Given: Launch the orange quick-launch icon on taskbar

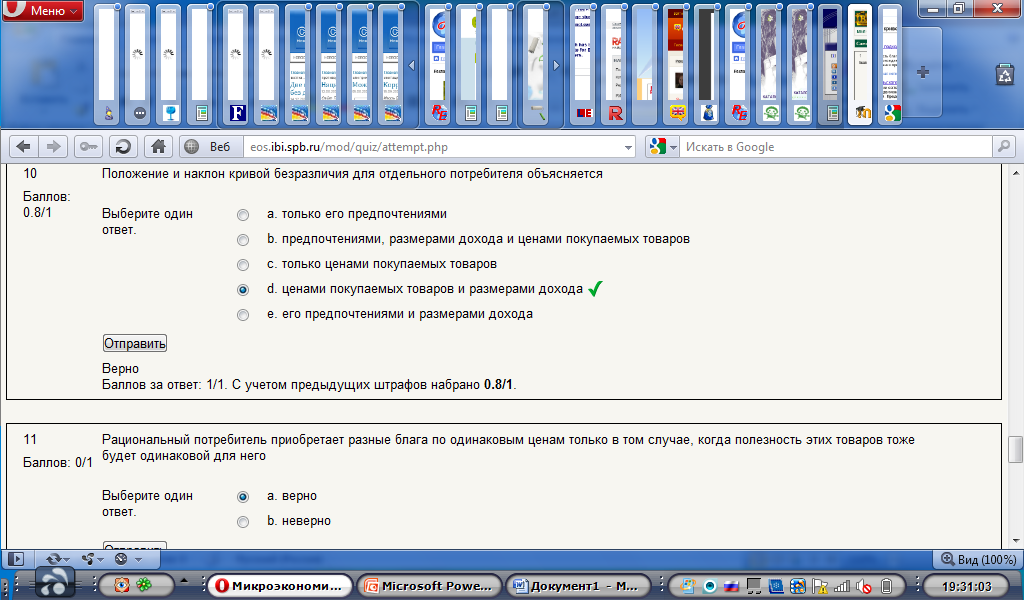Looking at the screenshot, I should 121,585.
